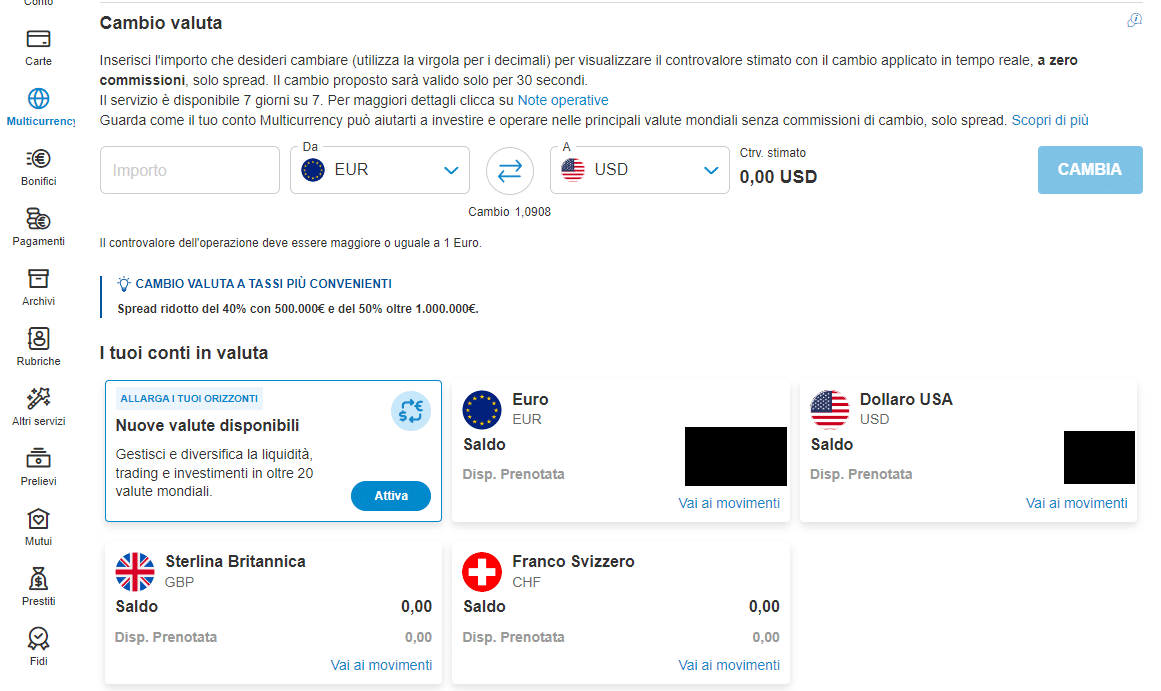This screenshot has width=1161, height=691.
Task: Open the Mutui house icon
Action: click(x=39, y=518)
